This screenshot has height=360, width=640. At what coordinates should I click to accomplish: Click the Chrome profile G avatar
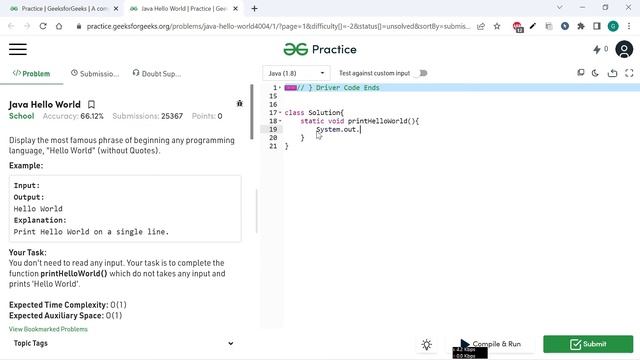point(613,26)
